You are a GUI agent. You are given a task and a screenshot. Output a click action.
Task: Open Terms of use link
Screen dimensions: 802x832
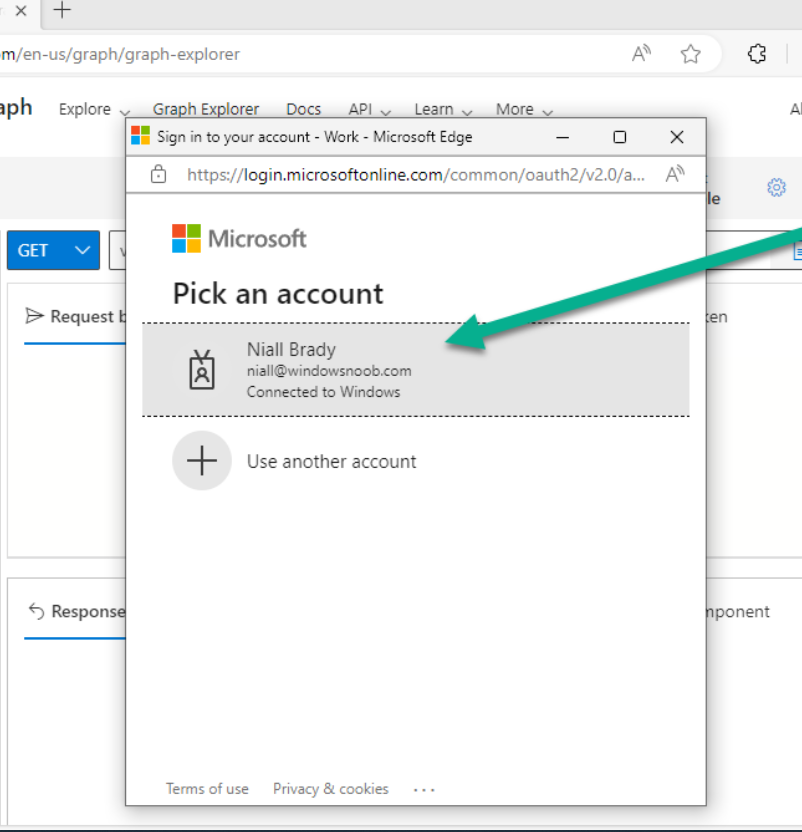[207, 788]
